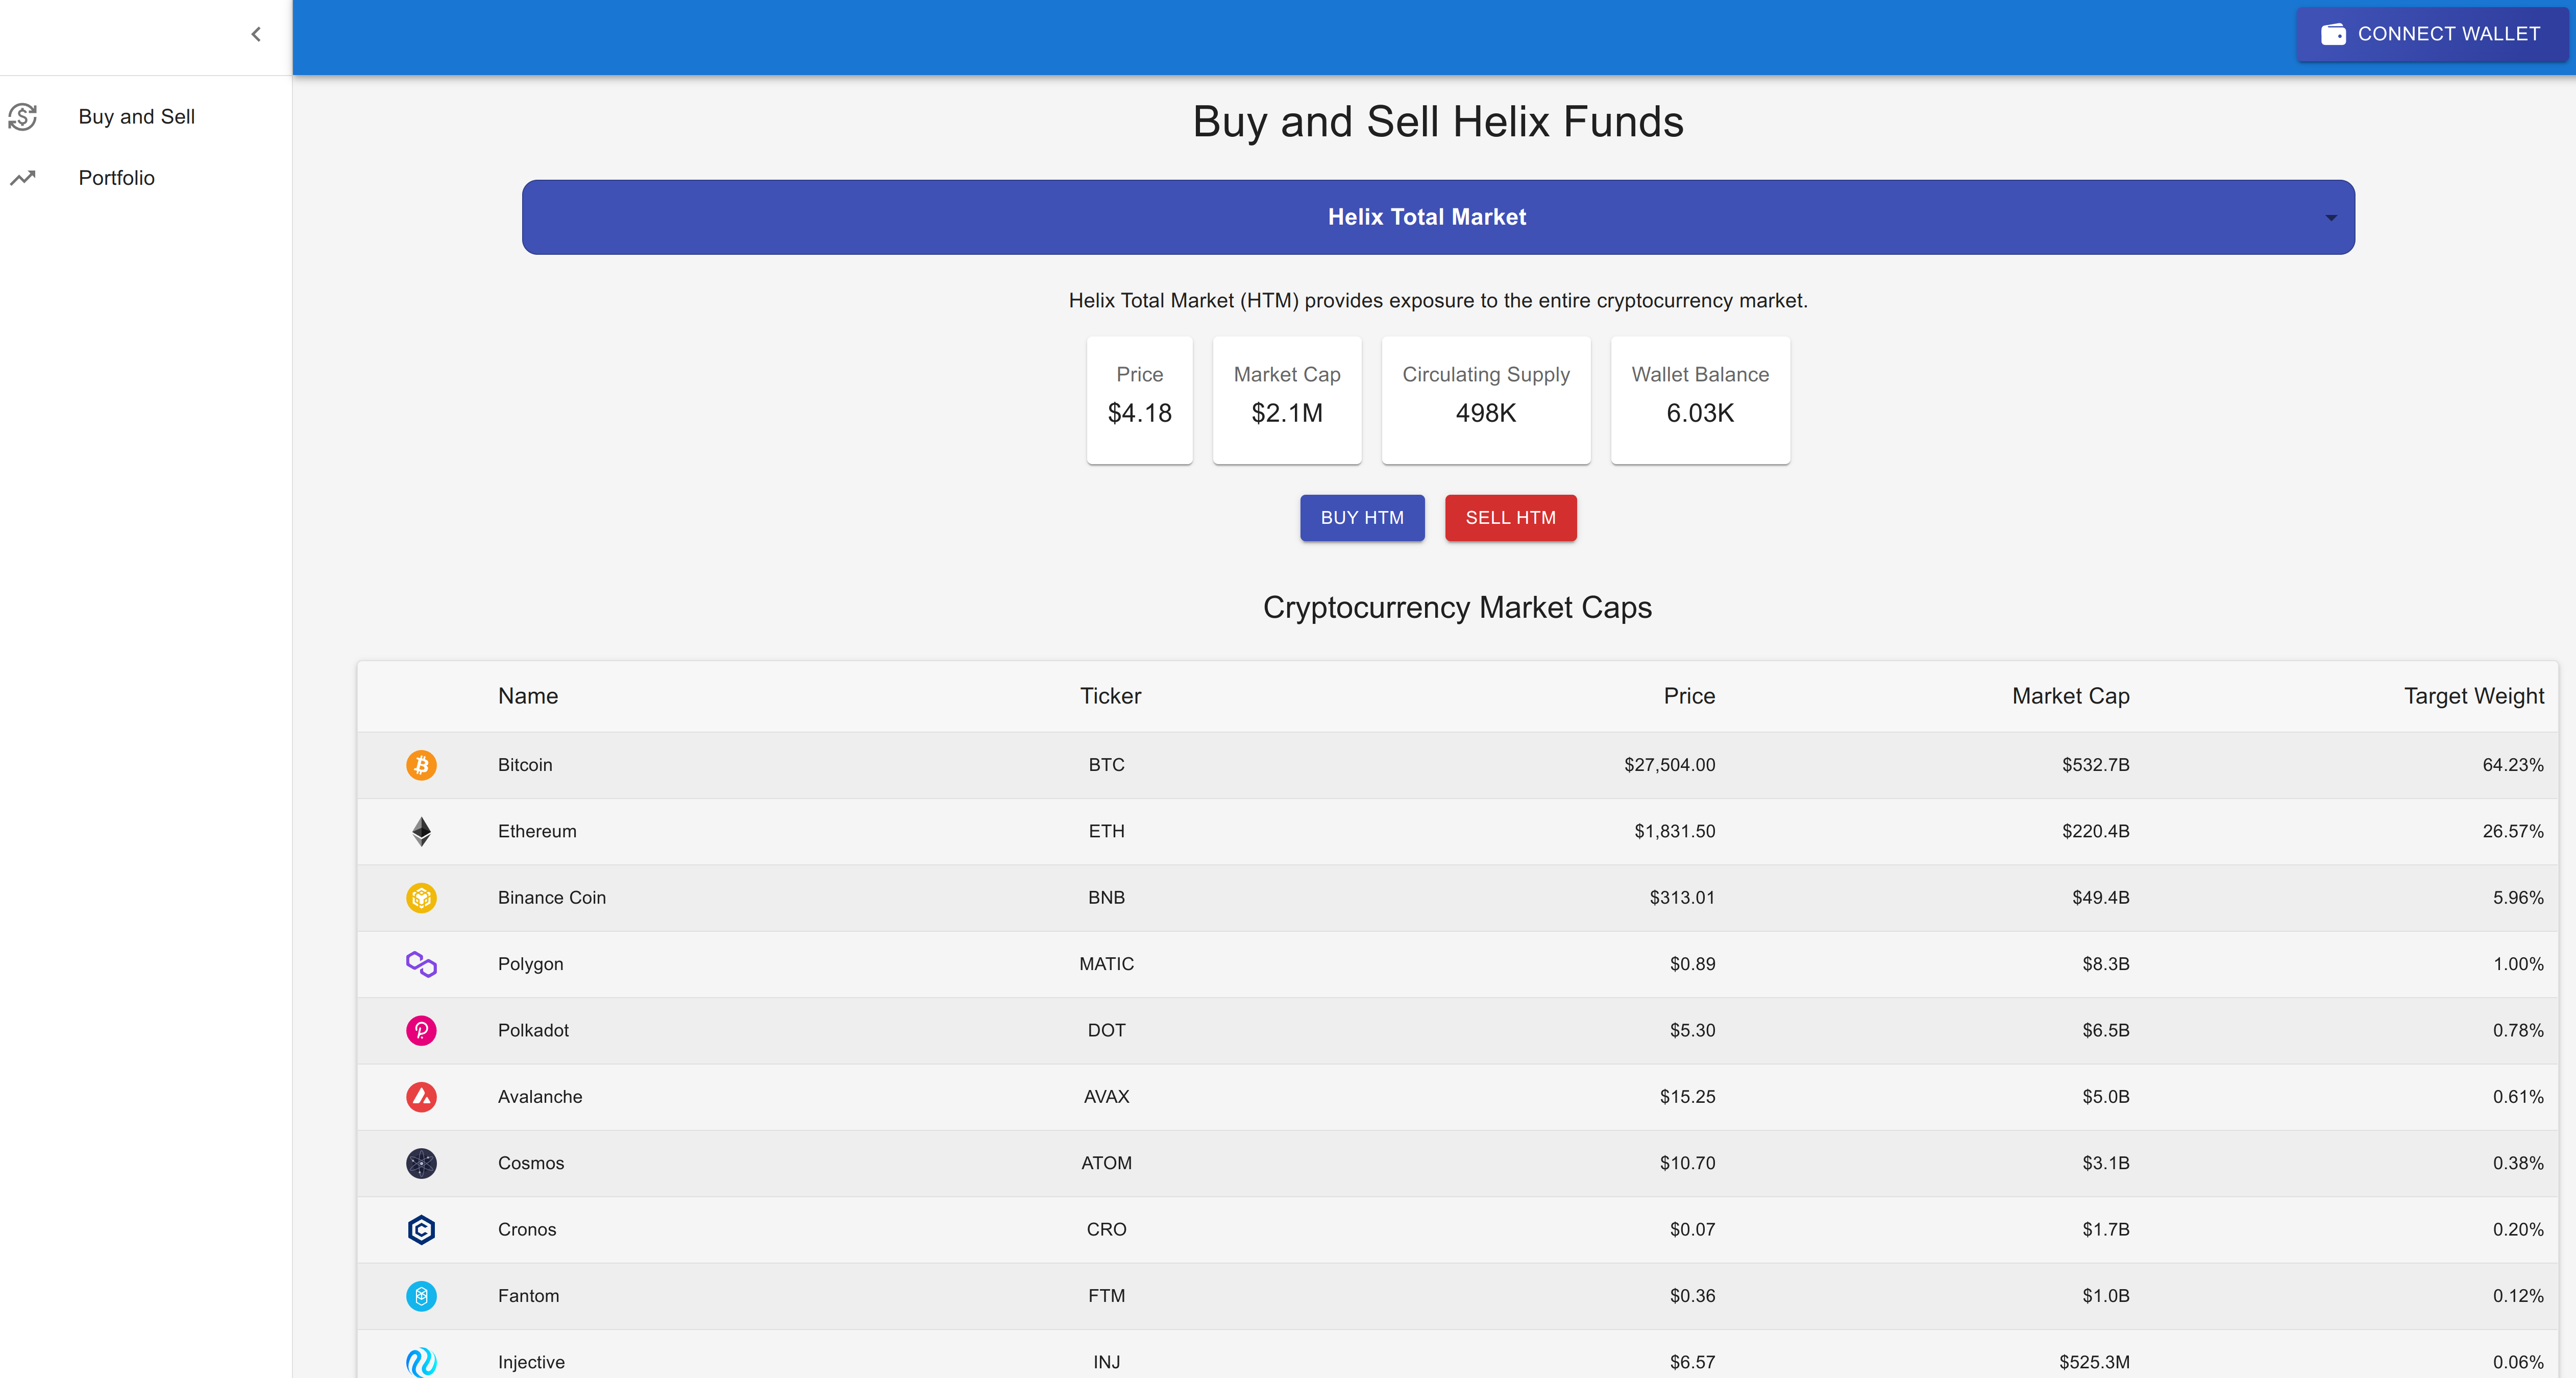Collapse the sidebar using the chevron
Viewport: 2576px width, 1378px height.
click(x=256, y=33)
